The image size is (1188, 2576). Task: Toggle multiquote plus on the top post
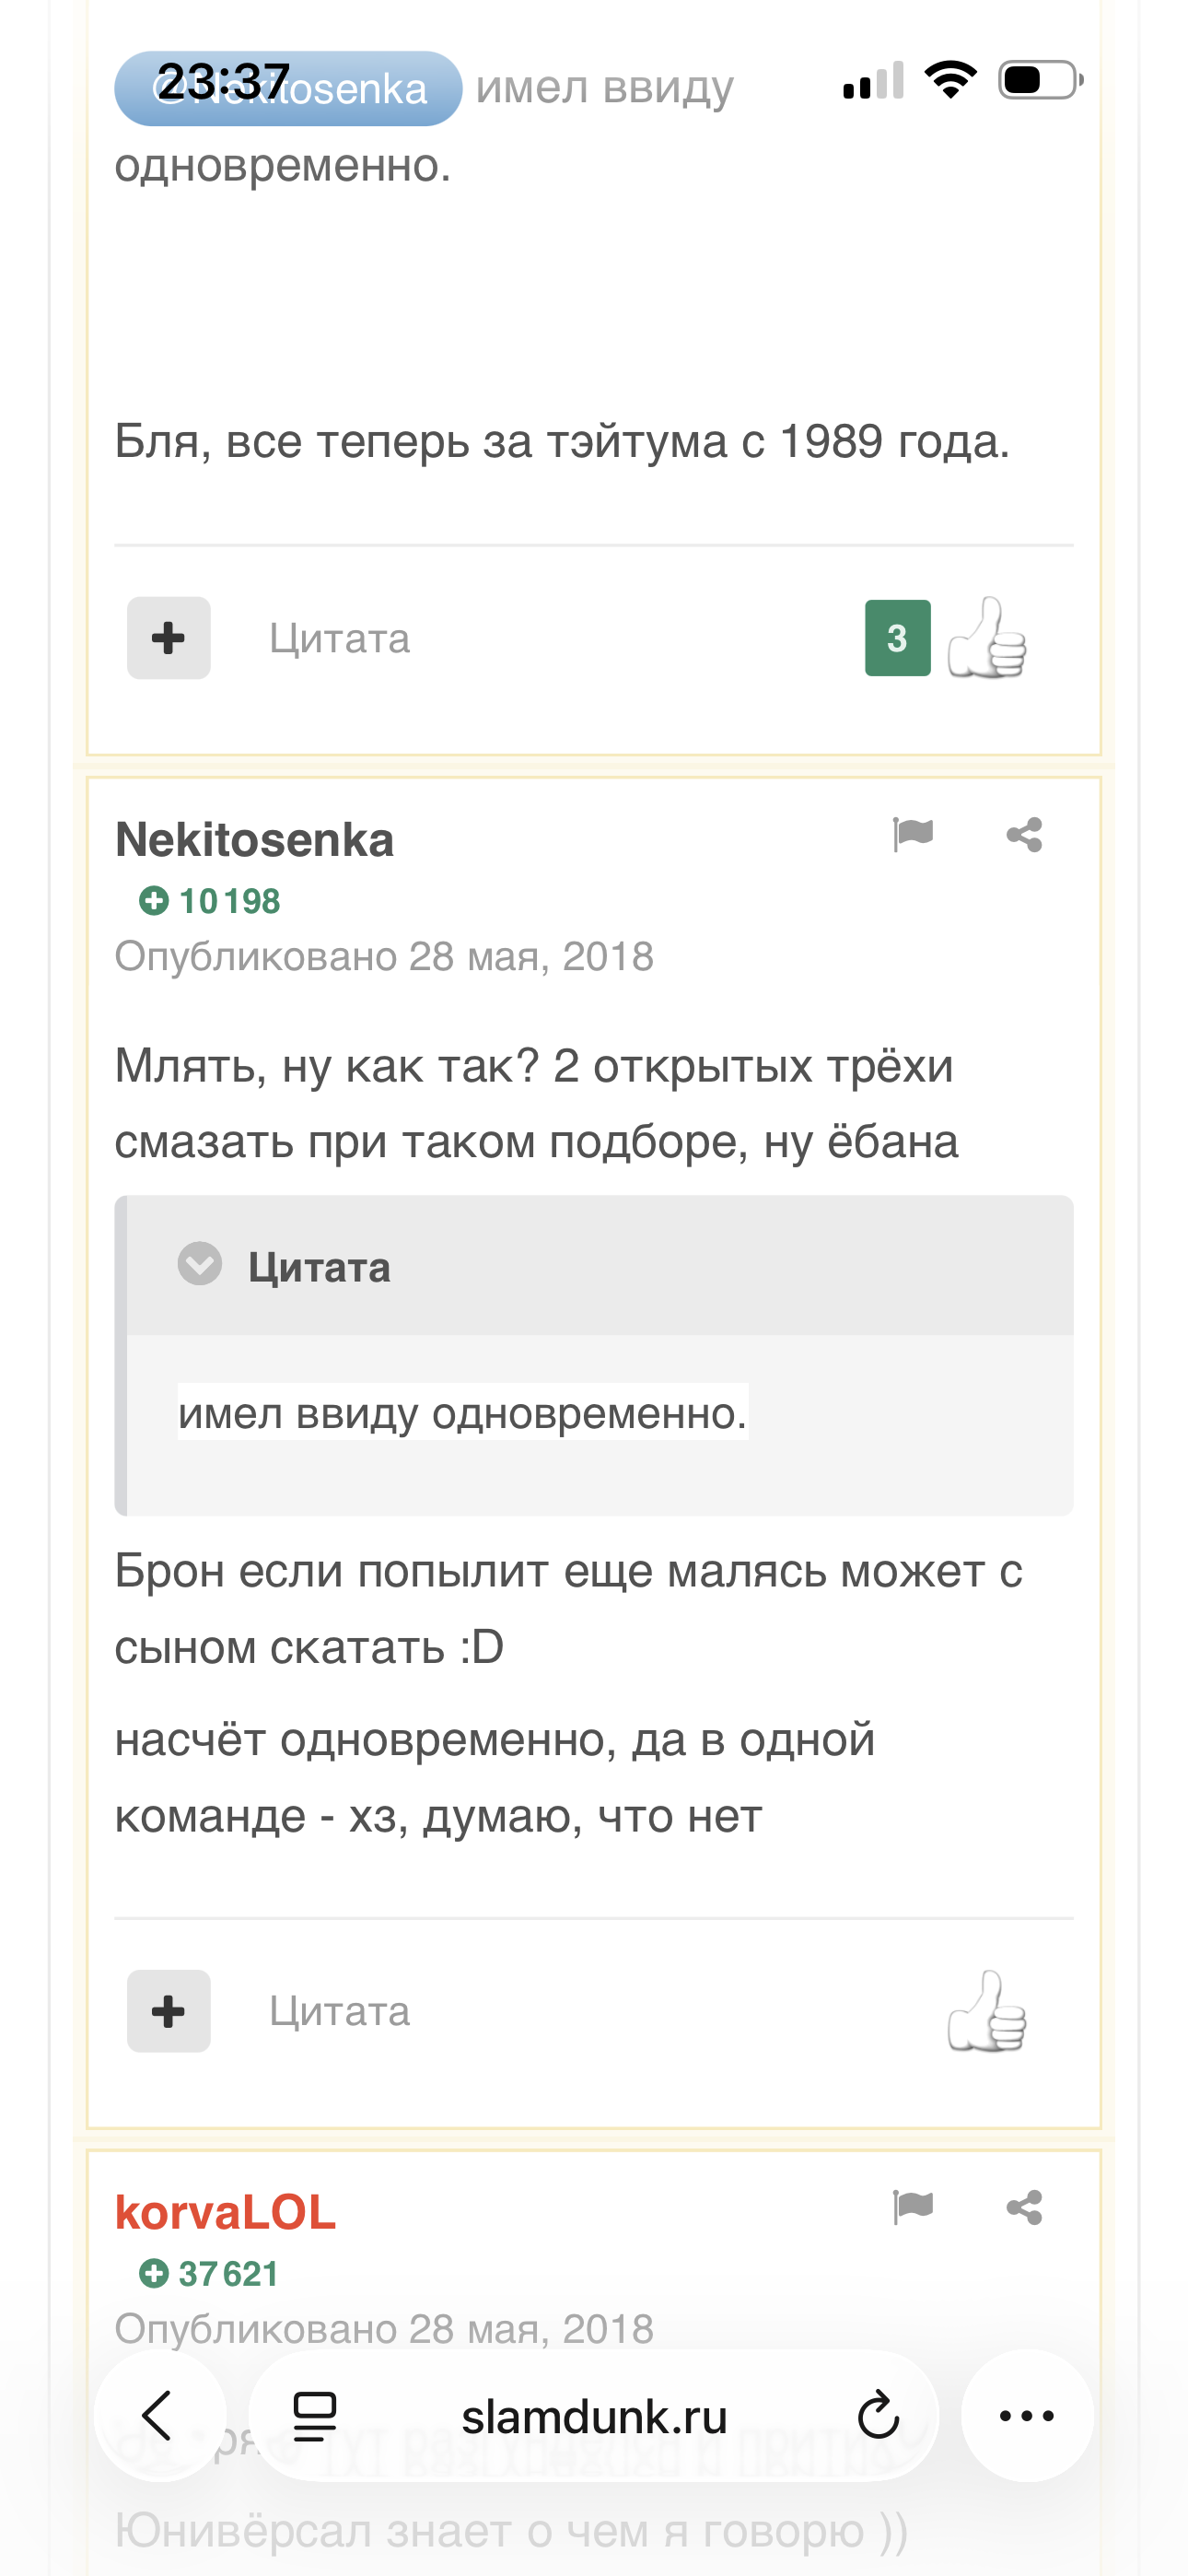click(168, 638)
